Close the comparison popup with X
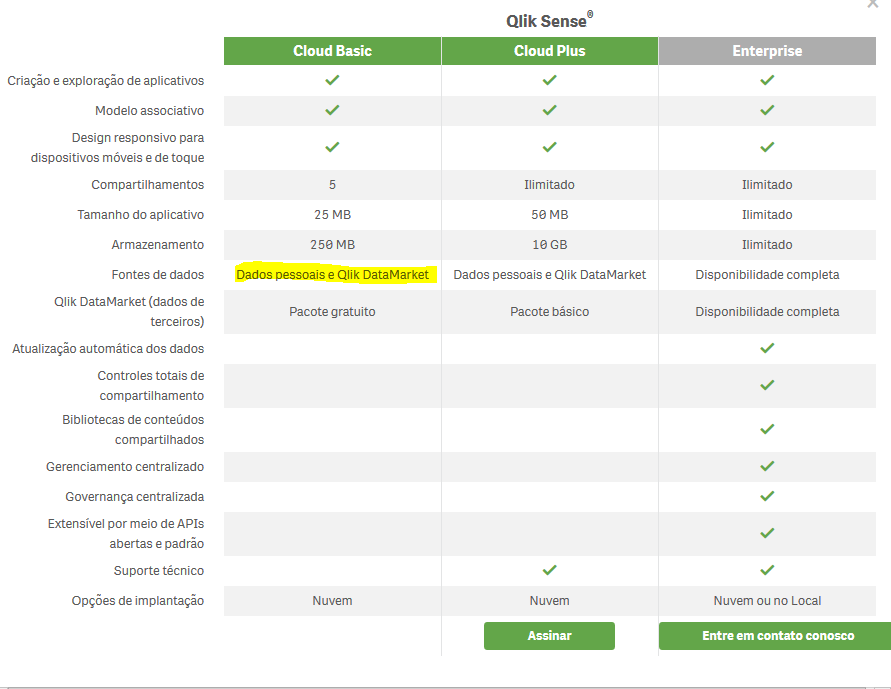Image resolution: width=891 pixels, height=689 pixels. pos(873,4)
